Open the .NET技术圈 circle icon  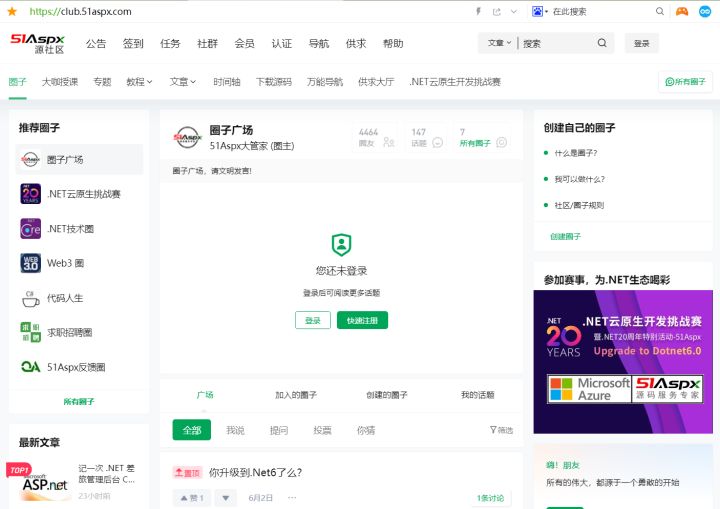[30, 229]
